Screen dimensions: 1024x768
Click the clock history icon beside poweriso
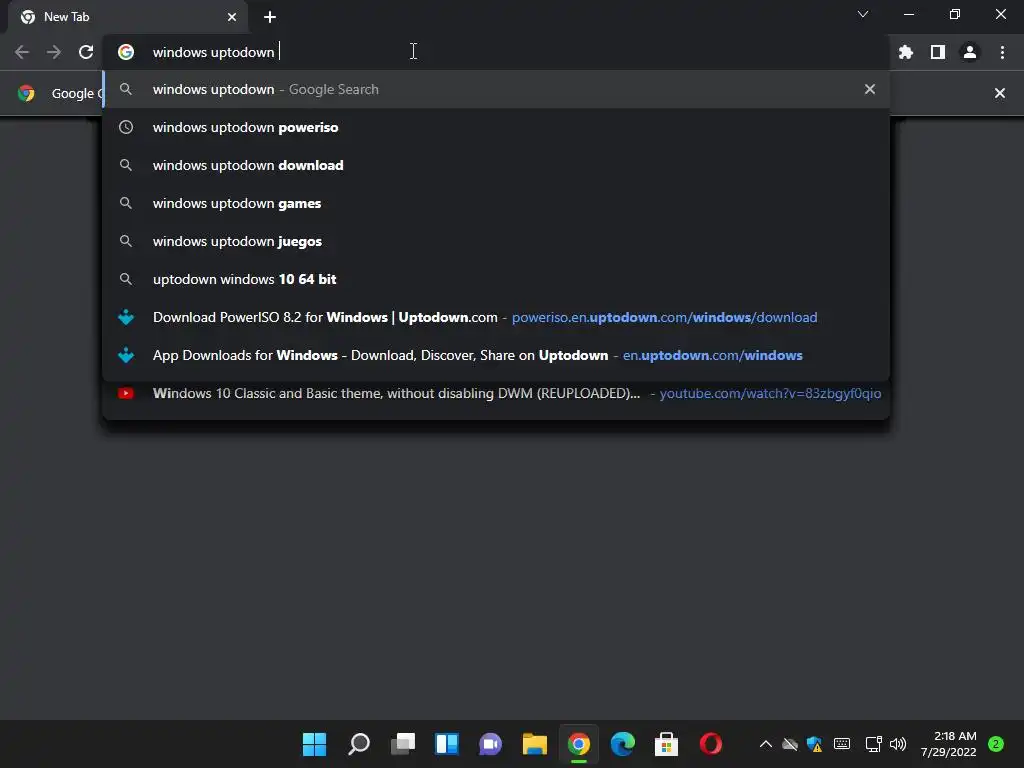tap(126, 127)
